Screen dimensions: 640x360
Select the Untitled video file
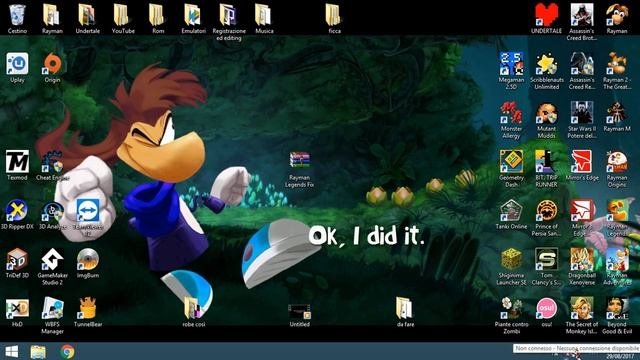[x=300, y=311]
